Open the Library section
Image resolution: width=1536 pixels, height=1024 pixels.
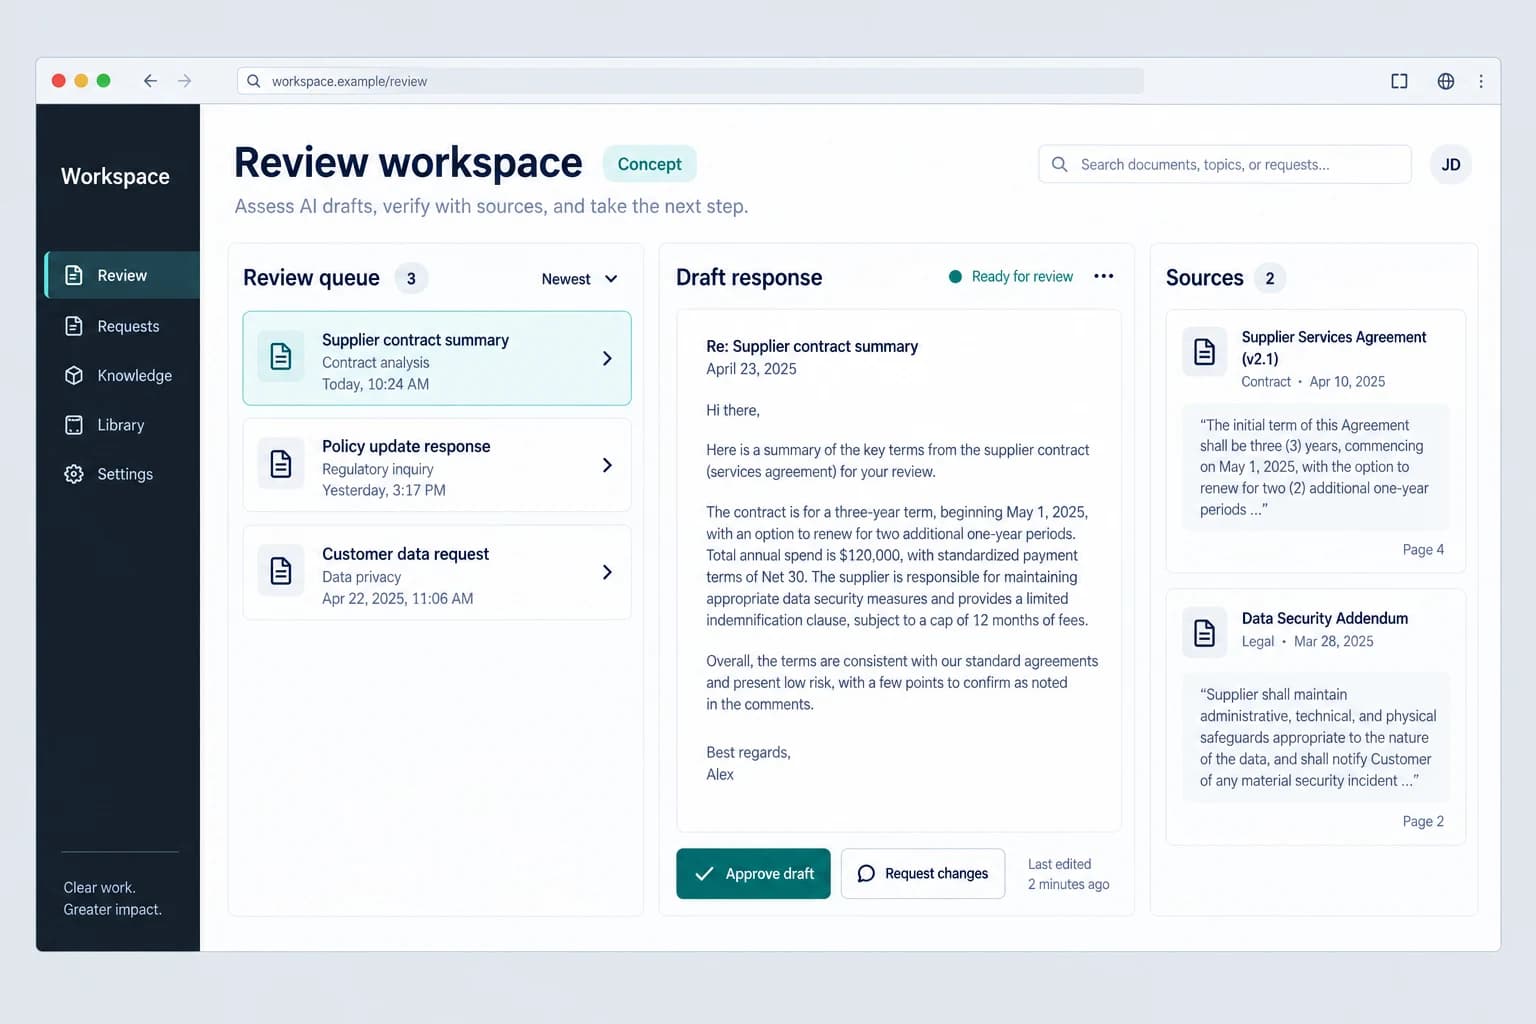pos(122,425)
